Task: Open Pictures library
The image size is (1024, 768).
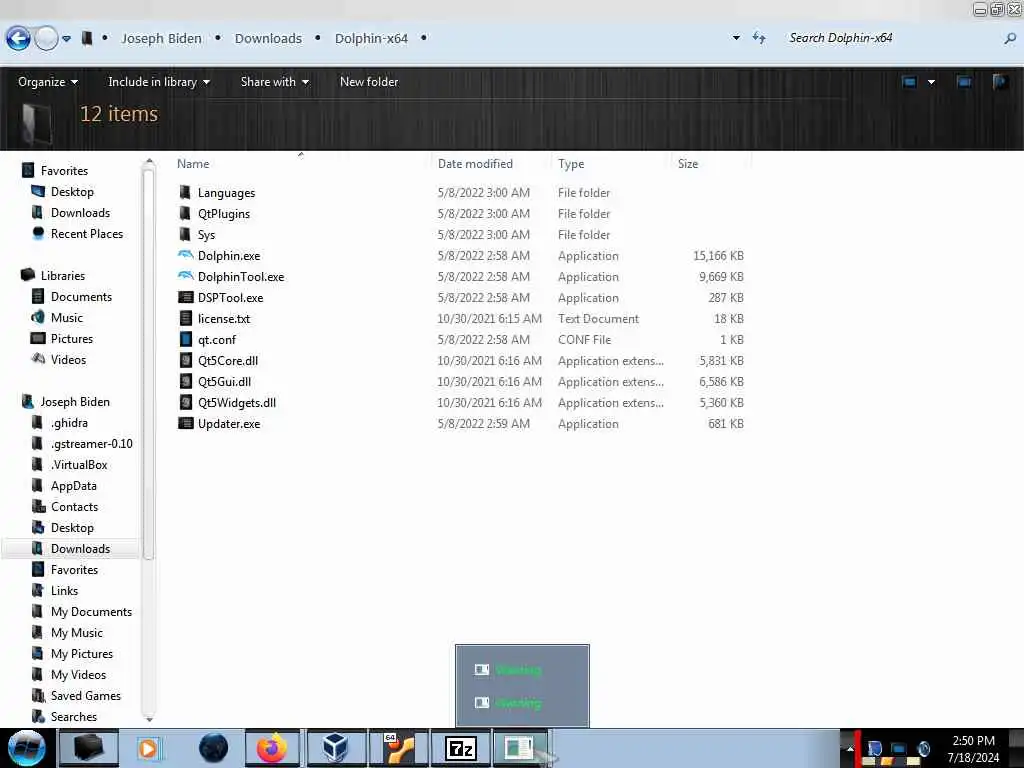Action: click(x=72, y=338)
